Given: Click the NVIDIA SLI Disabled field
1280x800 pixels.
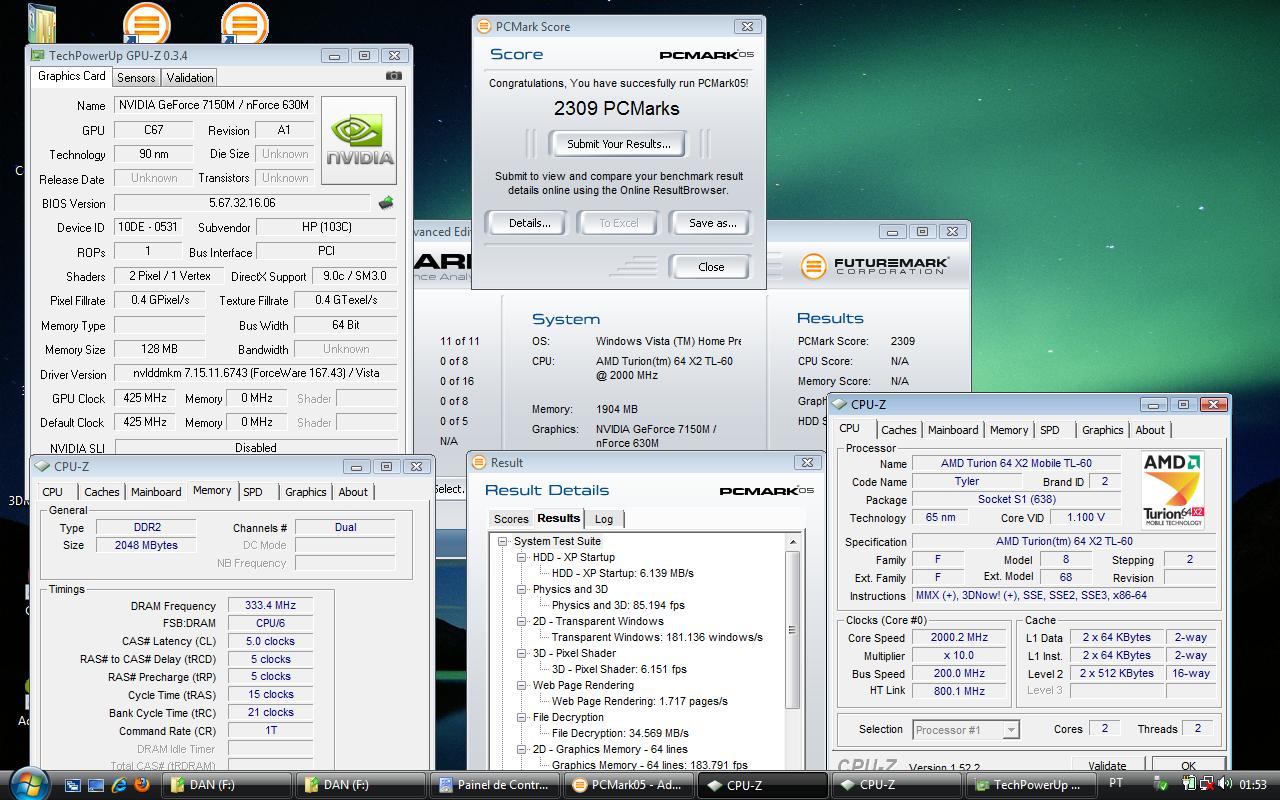Looking at the screenshot, I should tap(255, 447).
